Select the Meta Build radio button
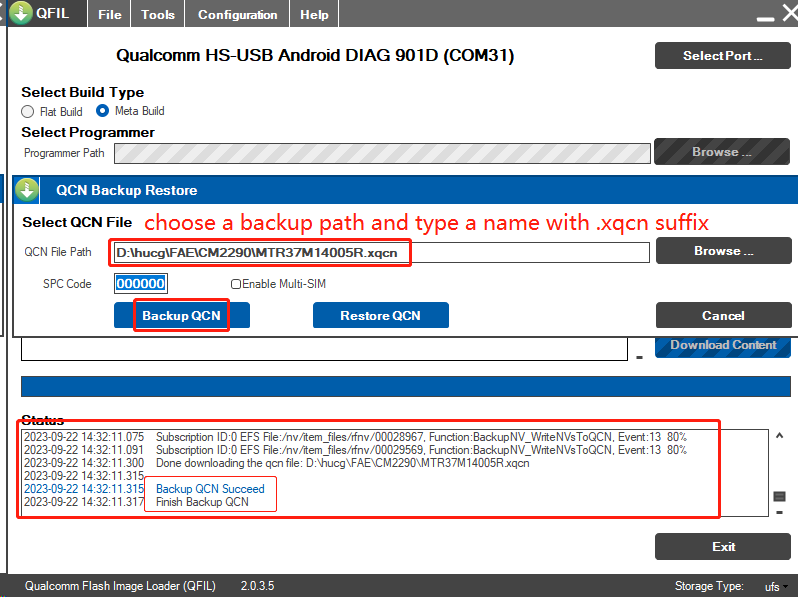 (x=102, y=110)
